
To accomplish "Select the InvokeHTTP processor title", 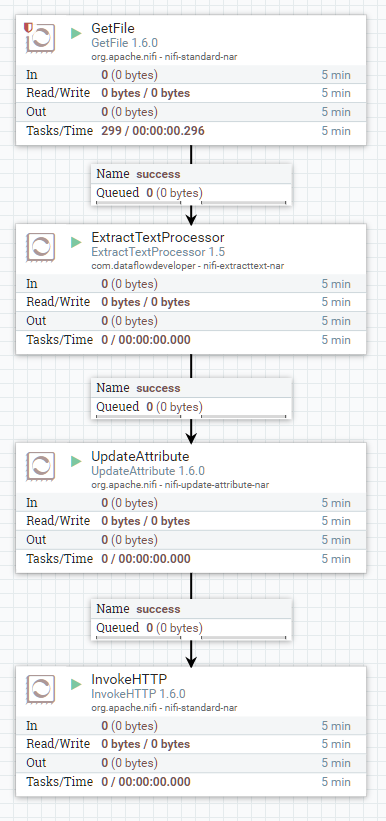I will 129,680.
